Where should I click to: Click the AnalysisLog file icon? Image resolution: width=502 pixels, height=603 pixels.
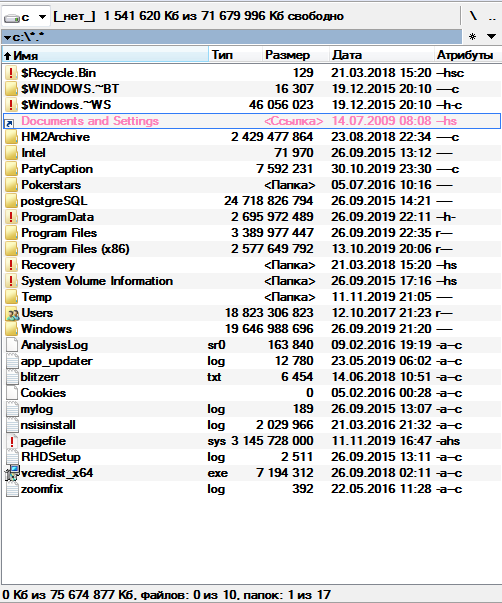(12, 345)
